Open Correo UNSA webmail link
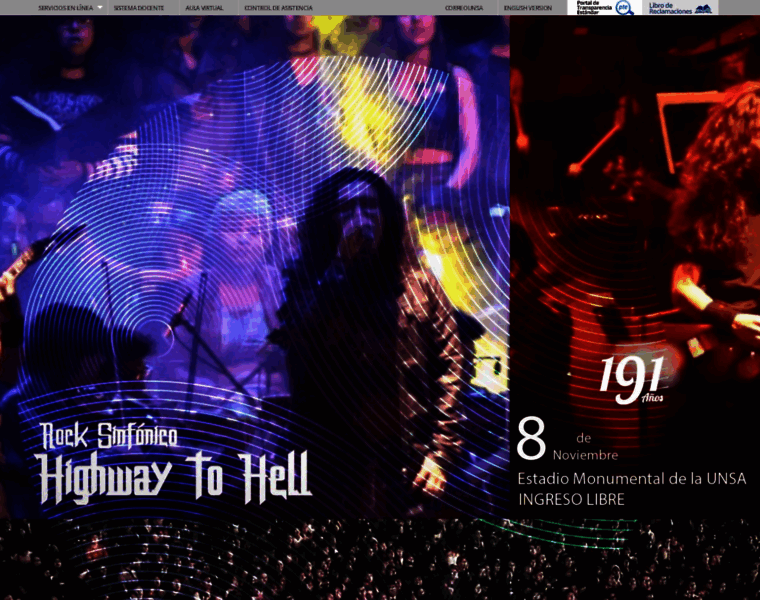 [x=464, y=8]
